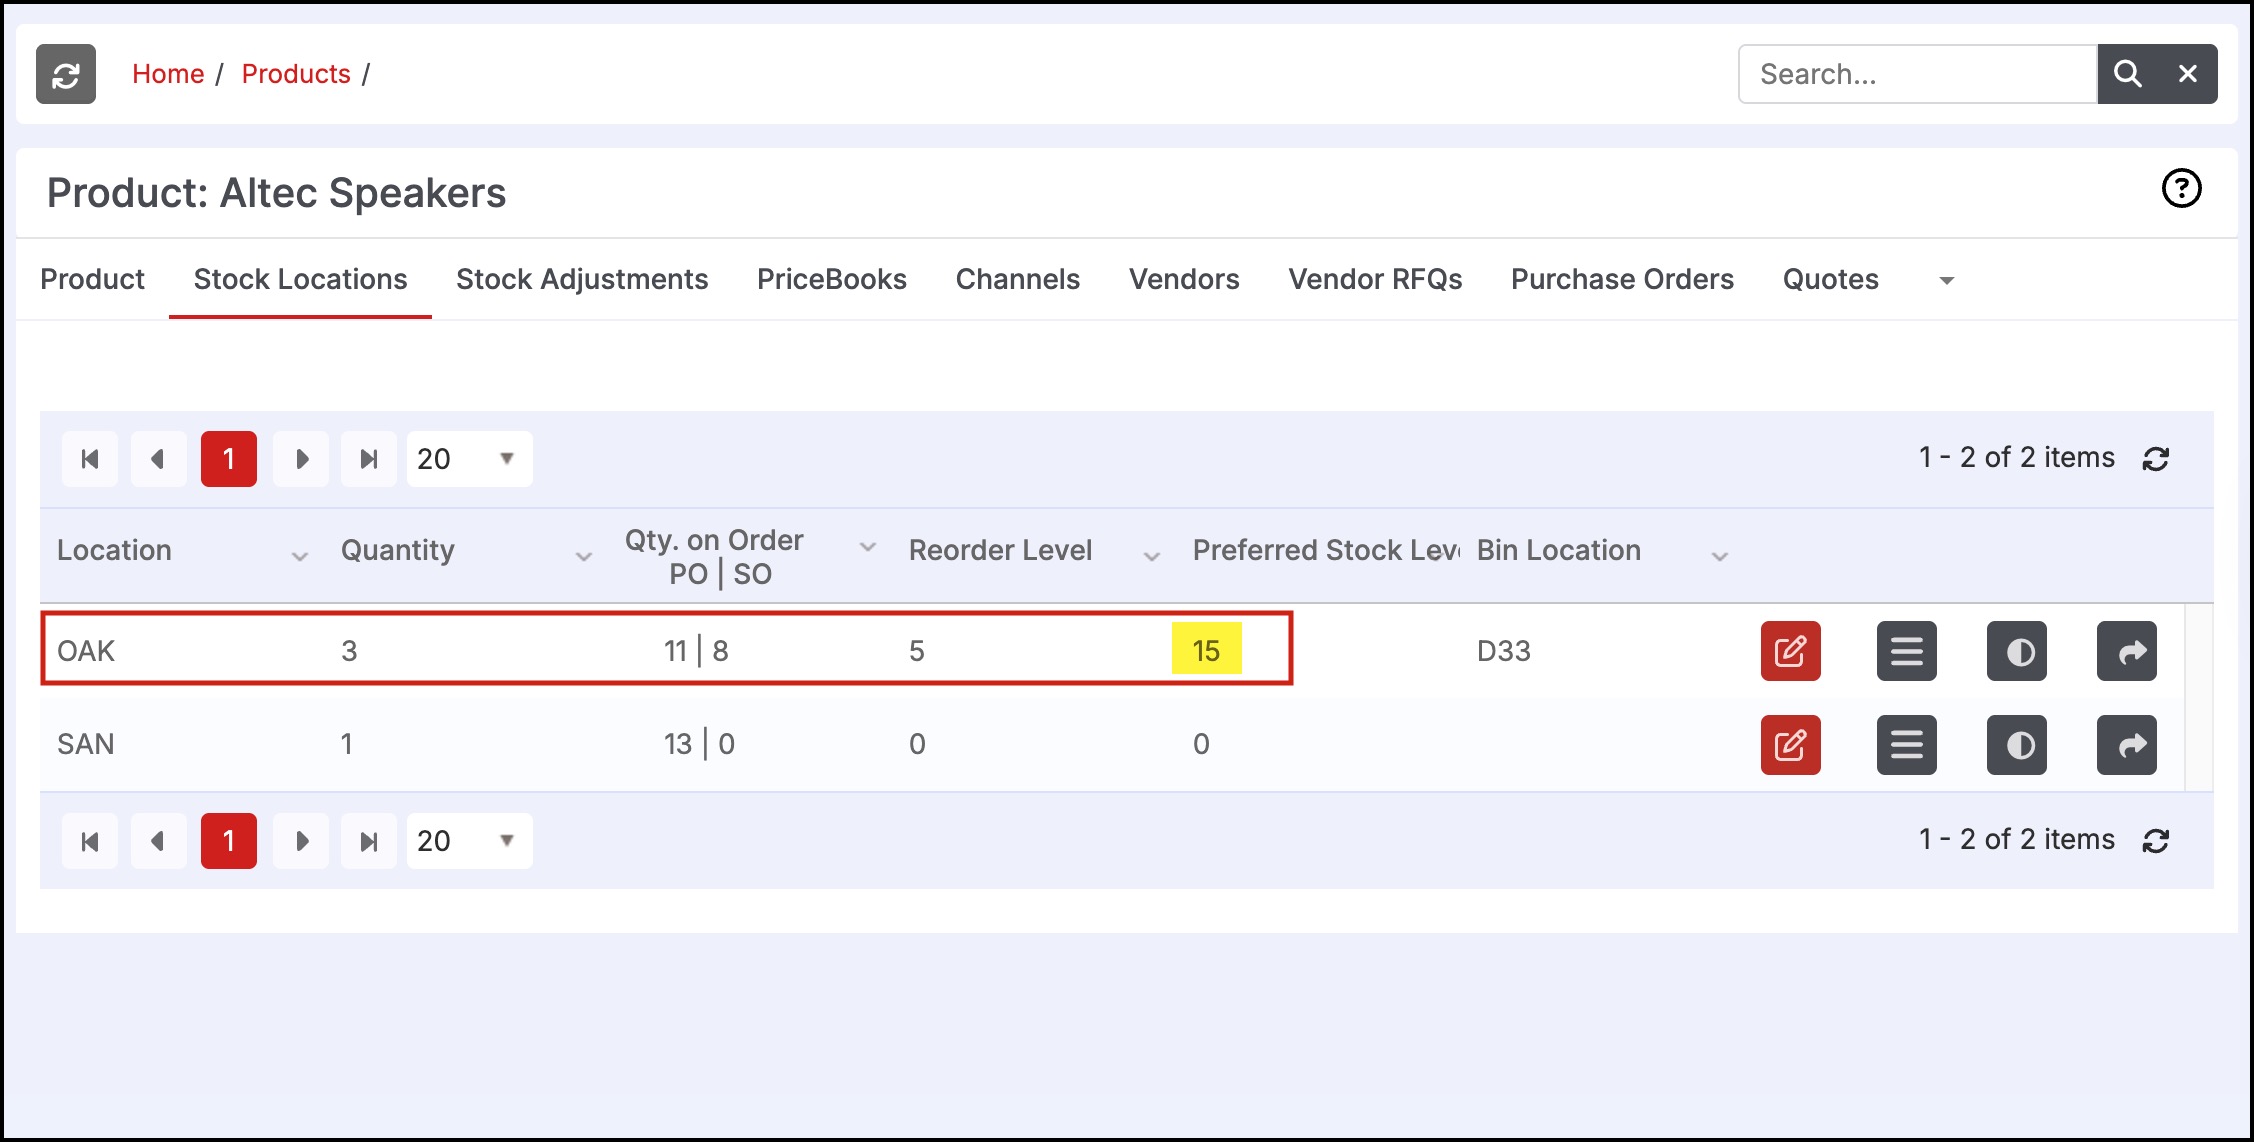Refresh the grid using bottom pager icon

(x=2155, y=841)
